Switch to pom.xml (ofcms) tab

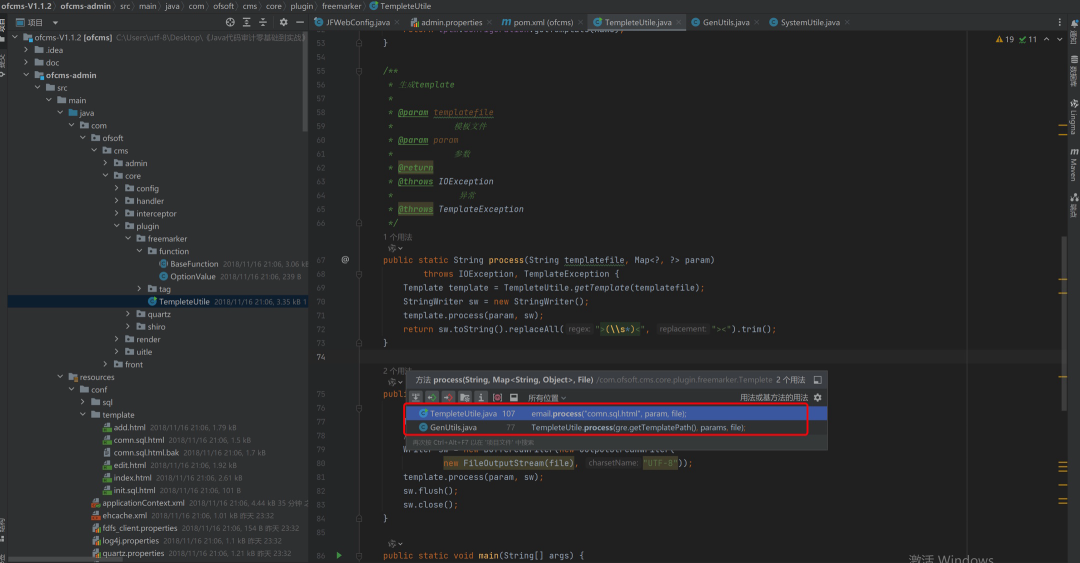pos(543,22)
